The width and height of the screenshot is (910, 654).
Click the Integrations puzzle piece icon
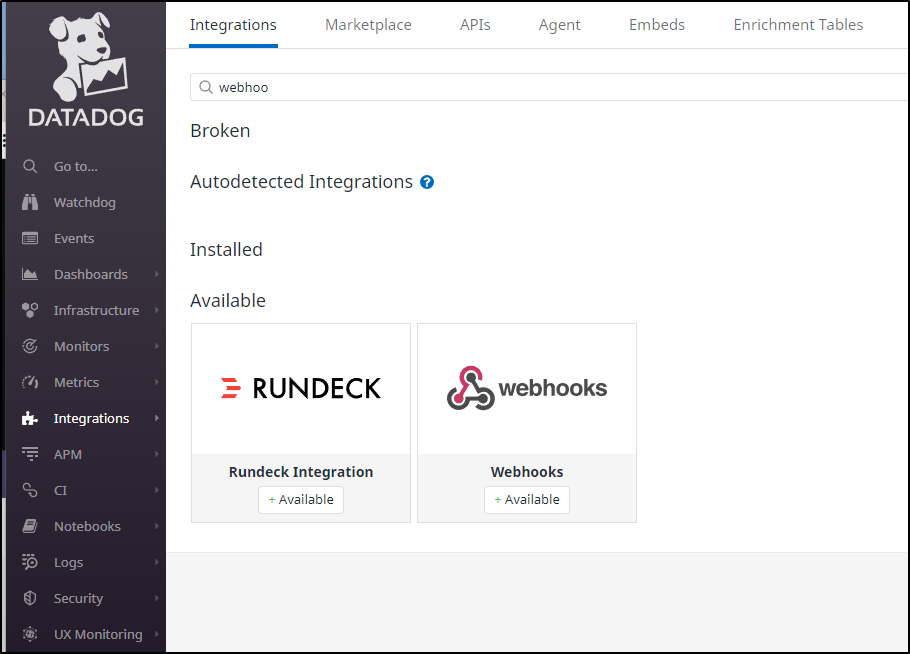tap(30, 418)
